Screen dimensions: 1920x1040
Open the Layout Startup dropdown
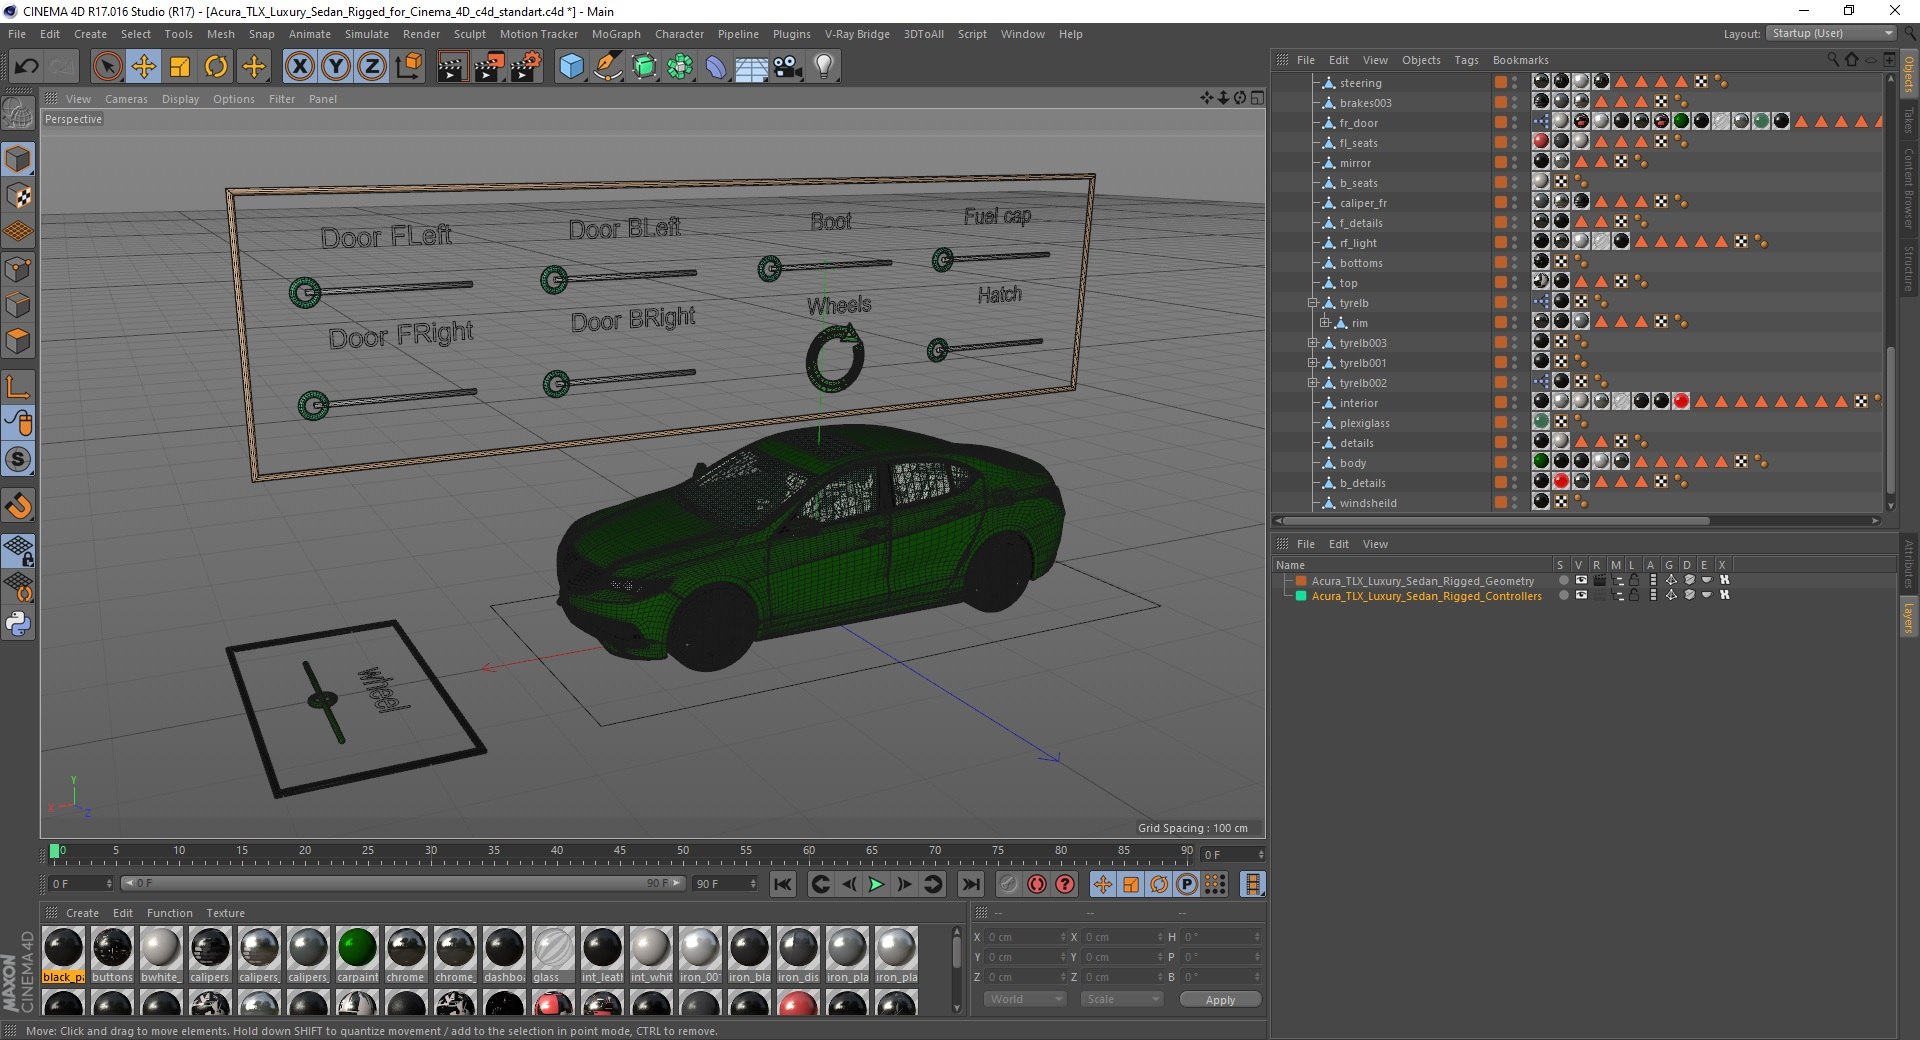1831,33
